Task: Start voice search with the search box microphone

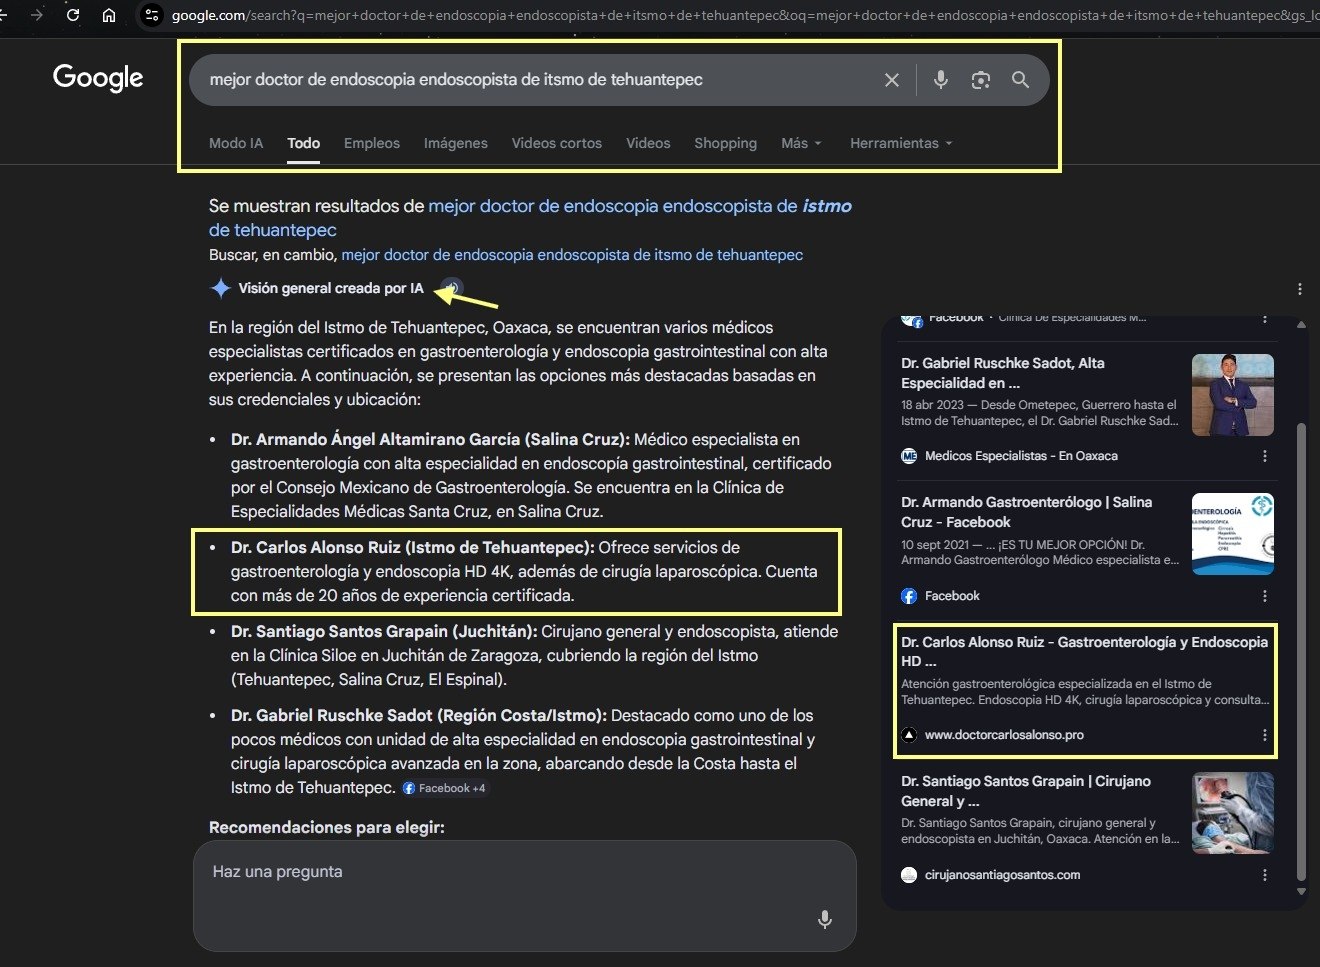Action: pos(941,80)
